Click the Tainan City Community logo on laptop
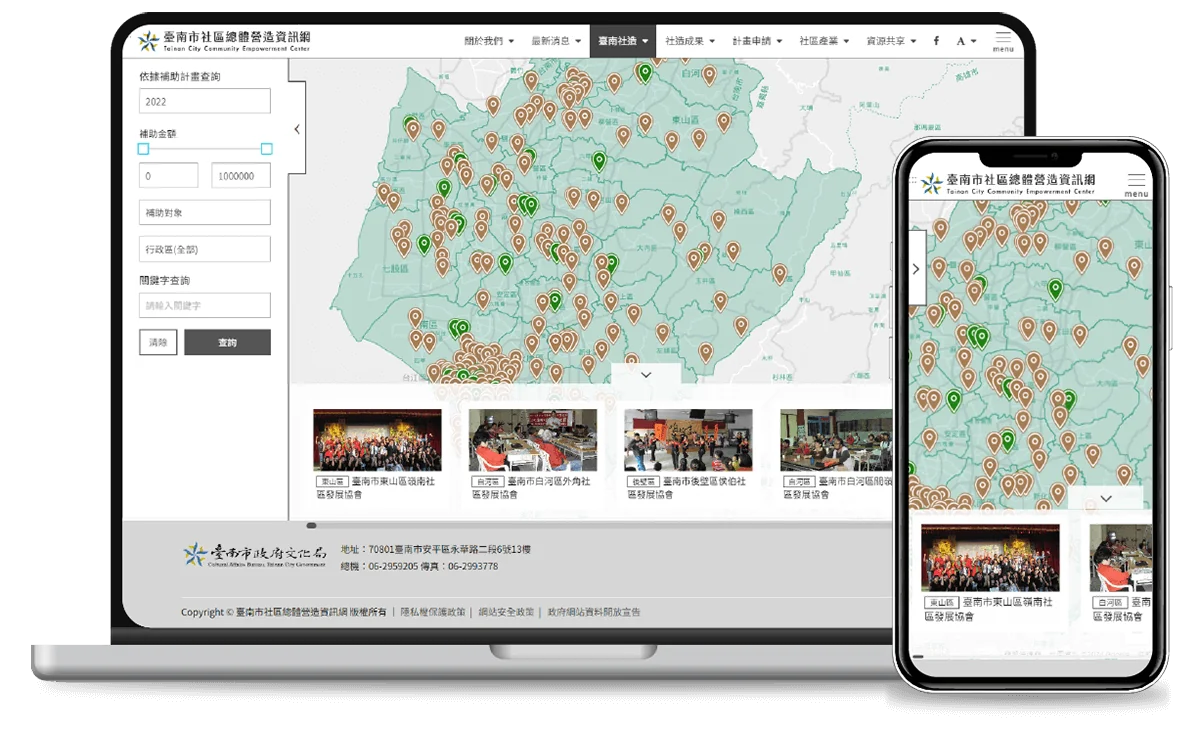 (x=224, y=41)
